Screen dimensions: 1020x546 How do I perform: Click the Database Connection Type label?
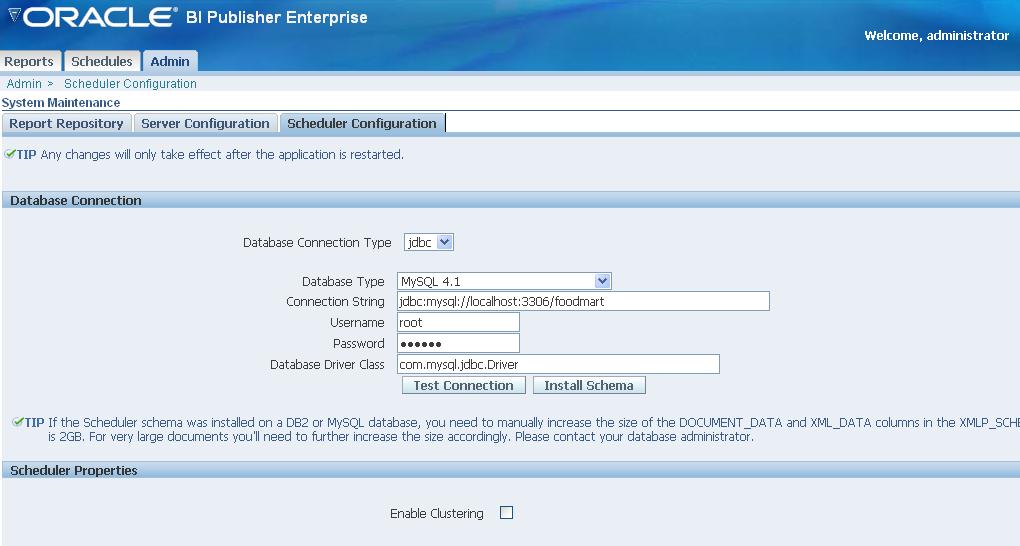coord(317,243)
